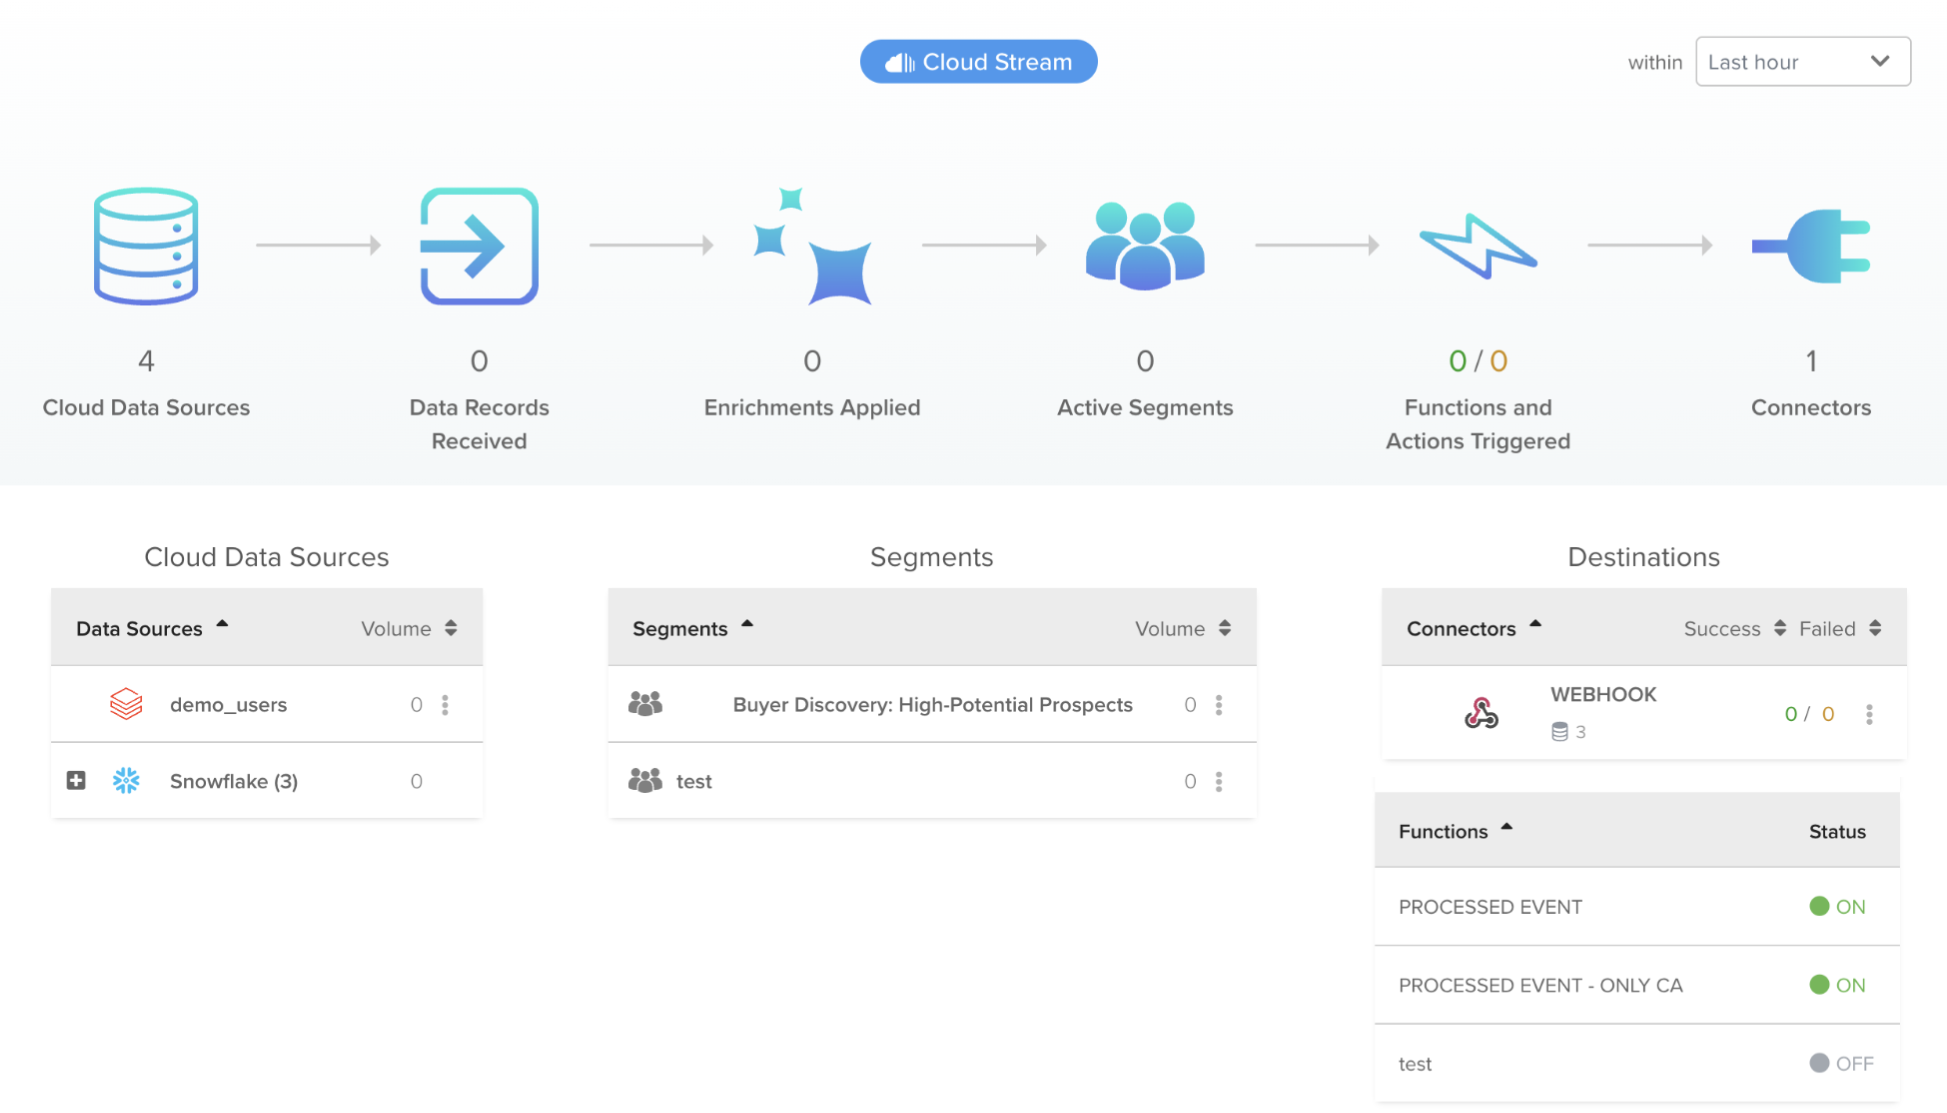Viewport: 1947px width, 1113px height.
Task: Click the Cloud Stream button
Action: pyautogui.click(x=978, y=62)
